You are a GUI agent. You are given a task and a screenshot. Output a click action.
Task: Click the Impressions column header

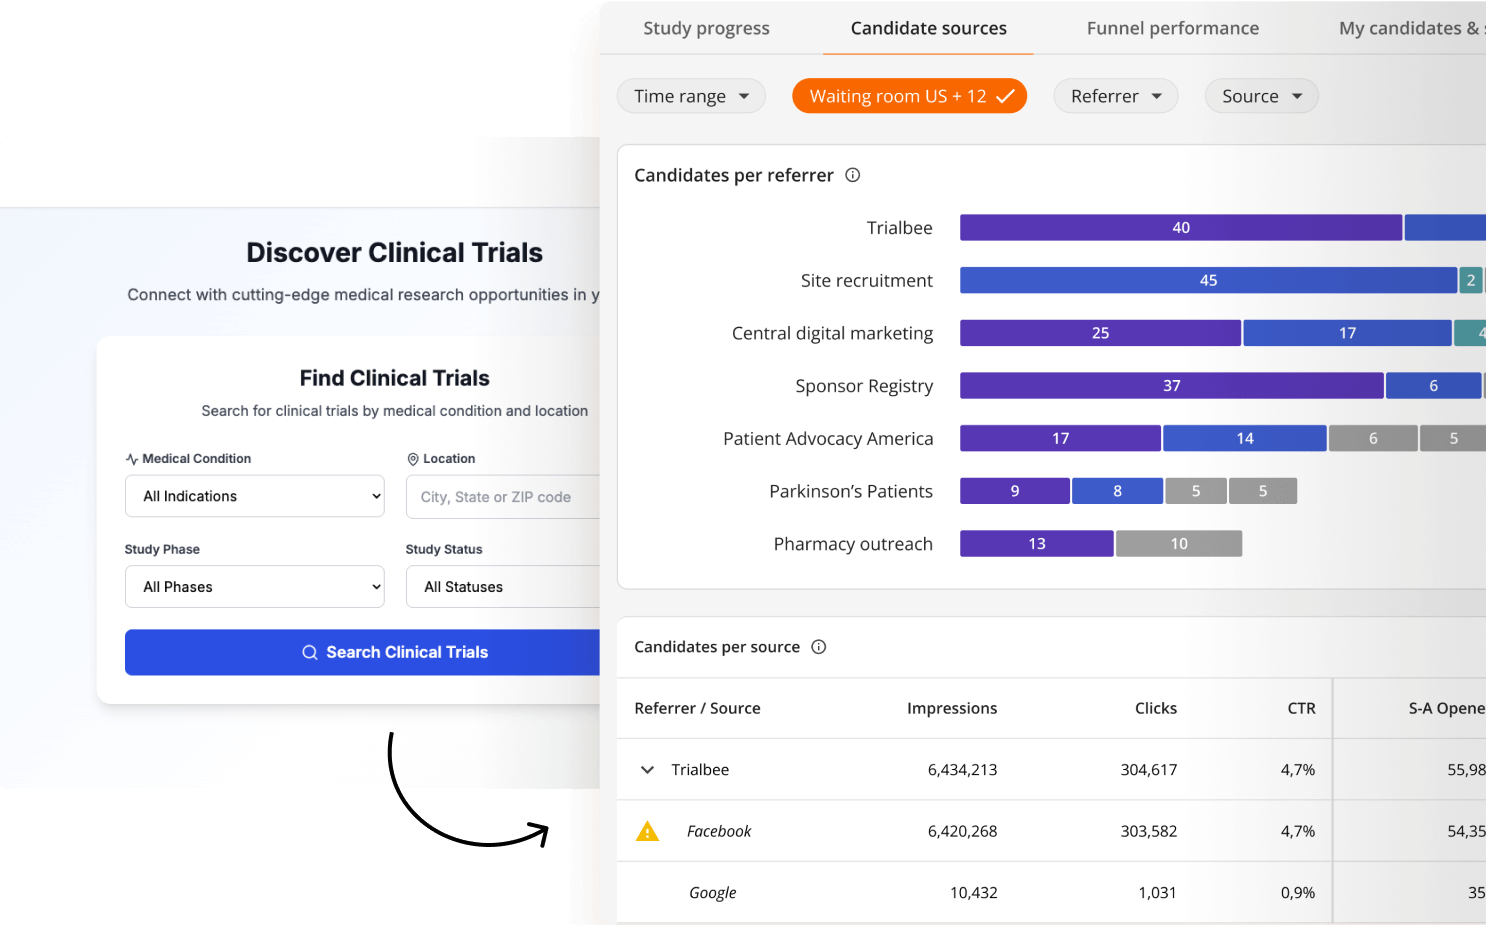[951, 708]
